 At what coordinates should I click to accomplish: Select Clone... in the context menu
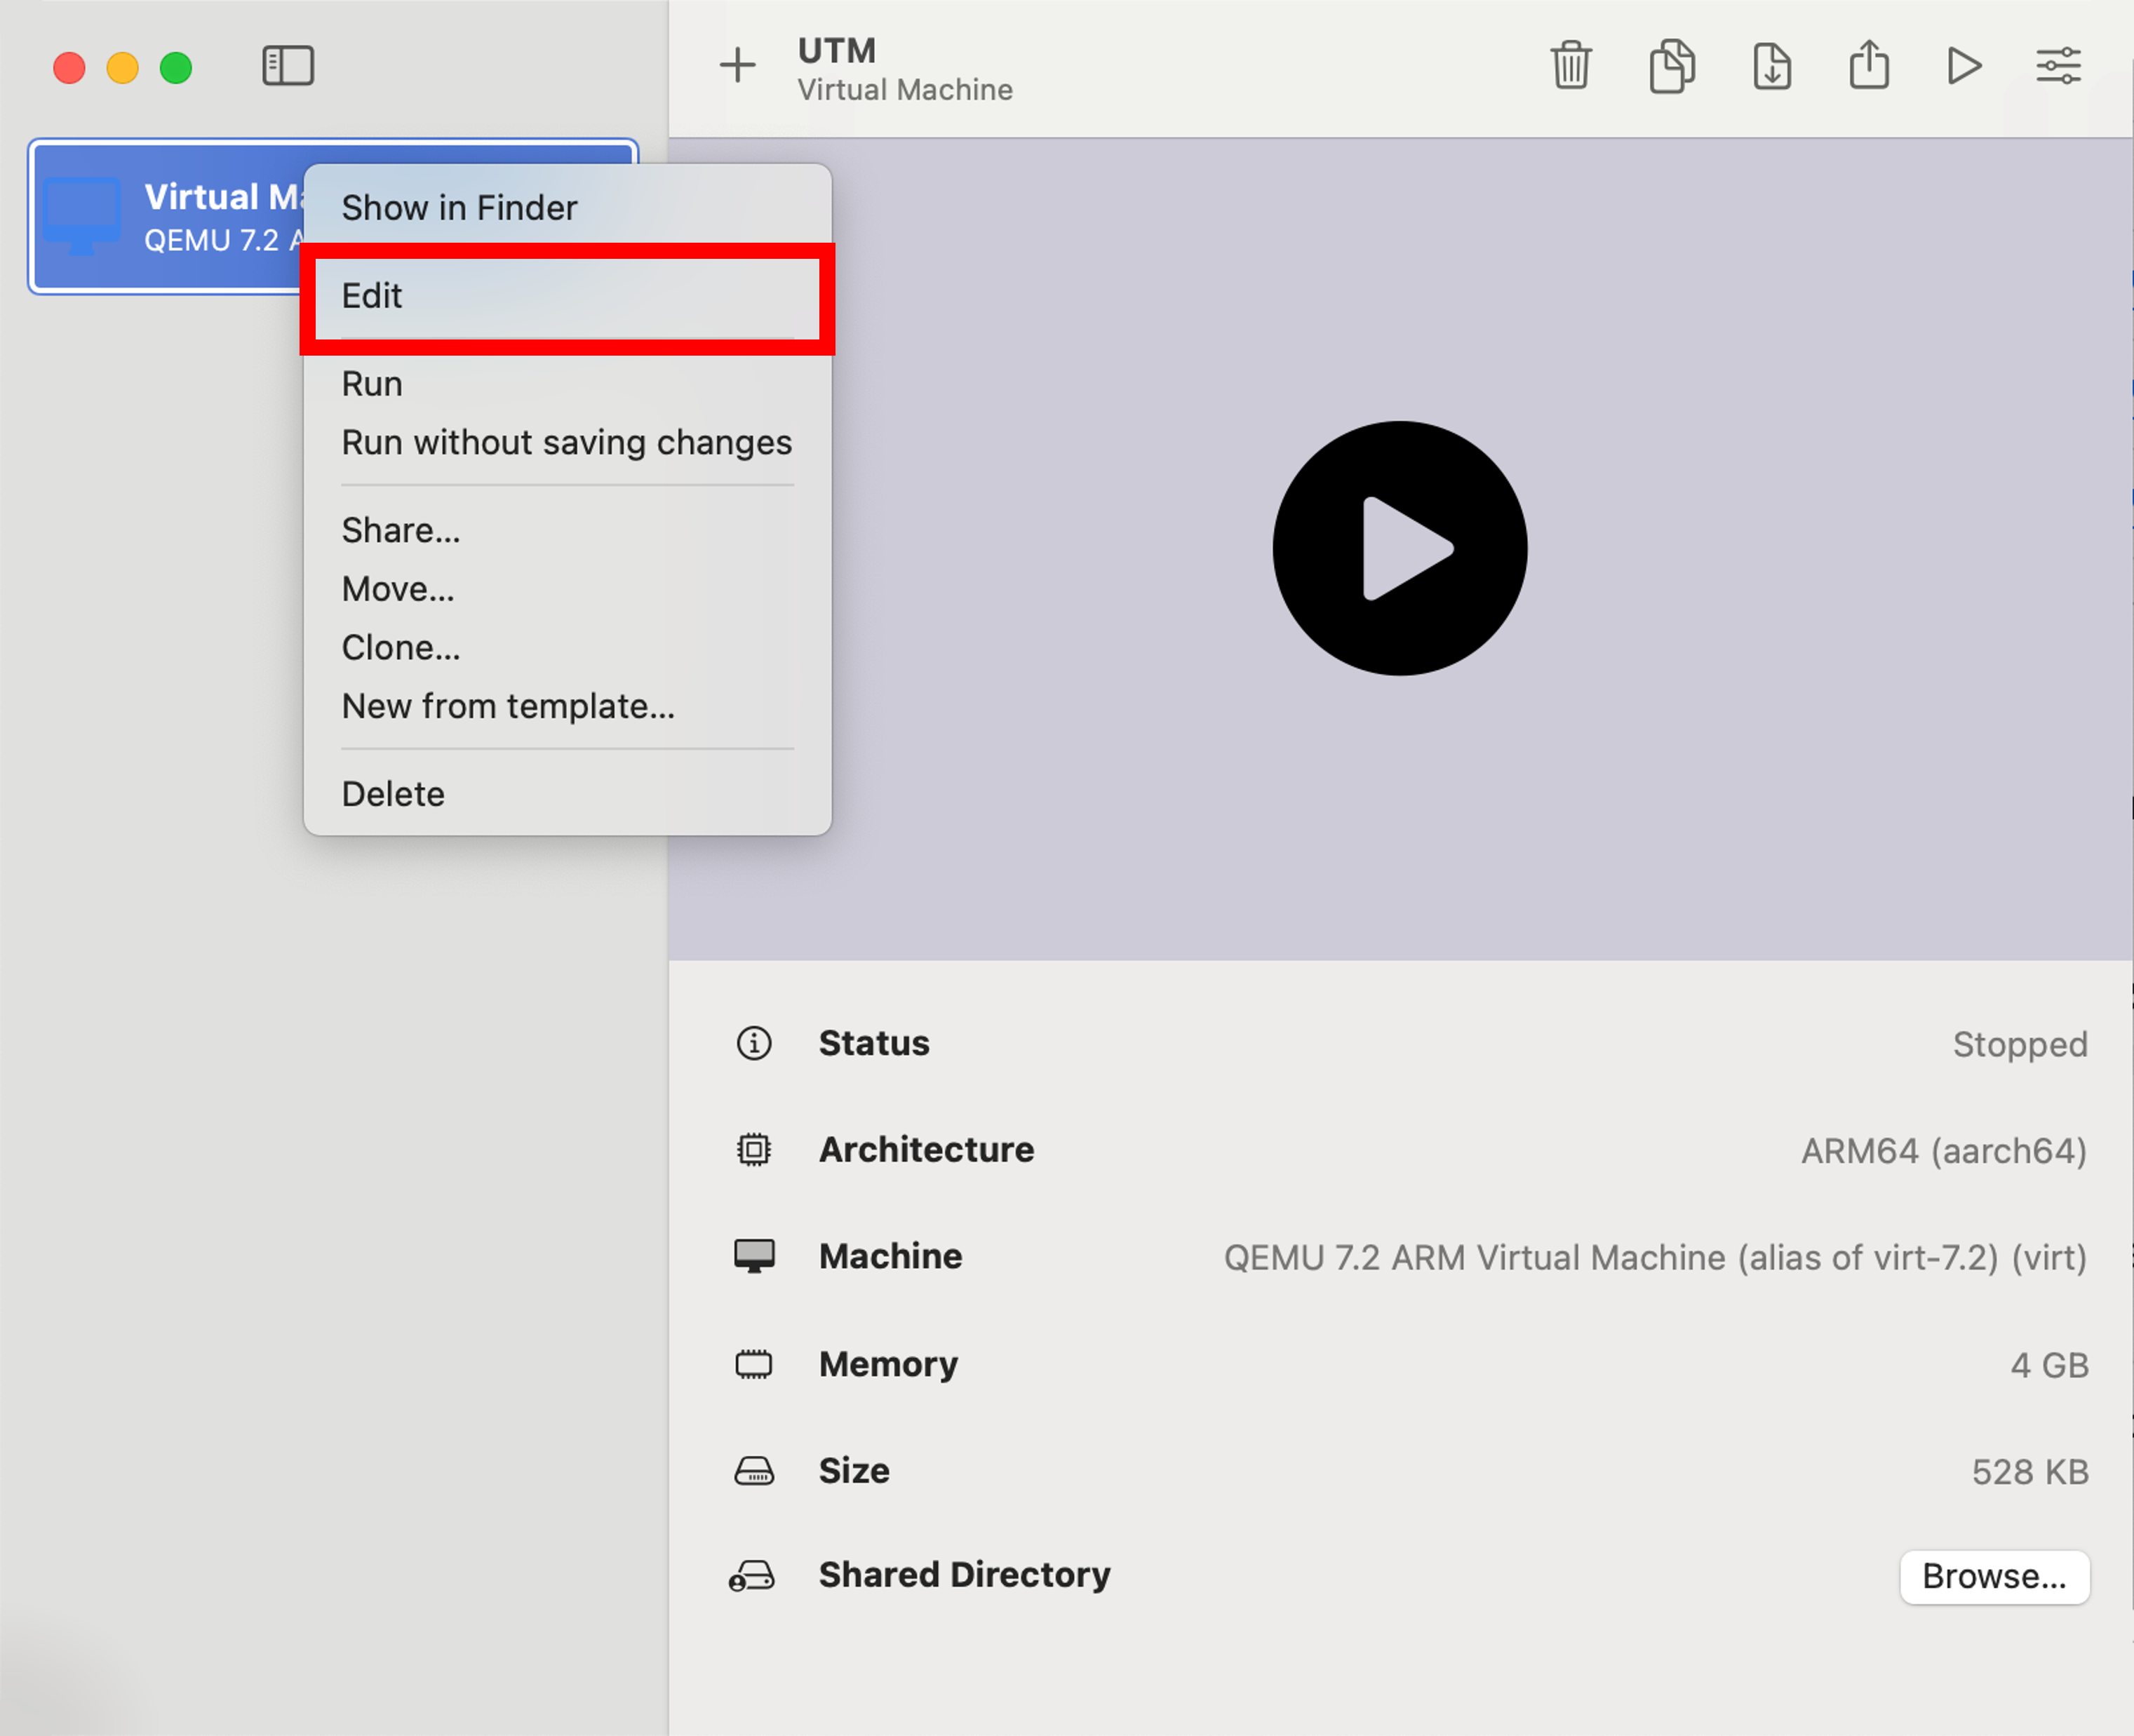click(x=401, y=648)
